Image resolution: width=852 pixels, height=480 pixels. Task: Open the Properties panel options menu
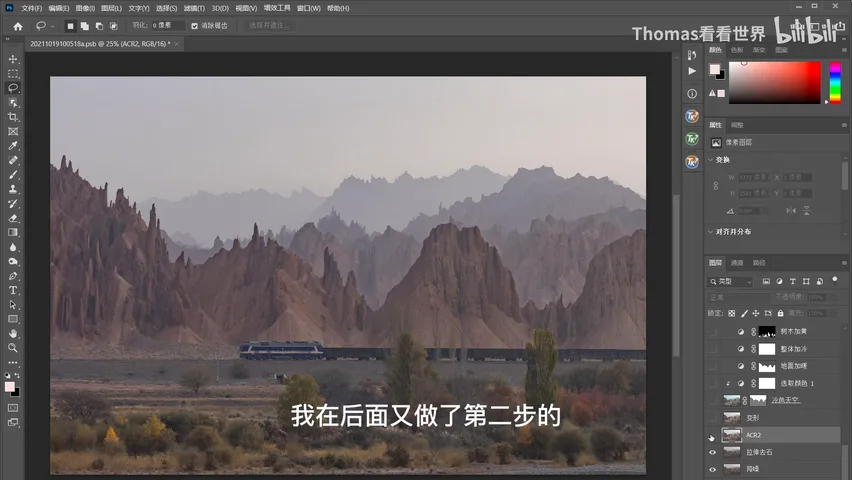[844, 125]
